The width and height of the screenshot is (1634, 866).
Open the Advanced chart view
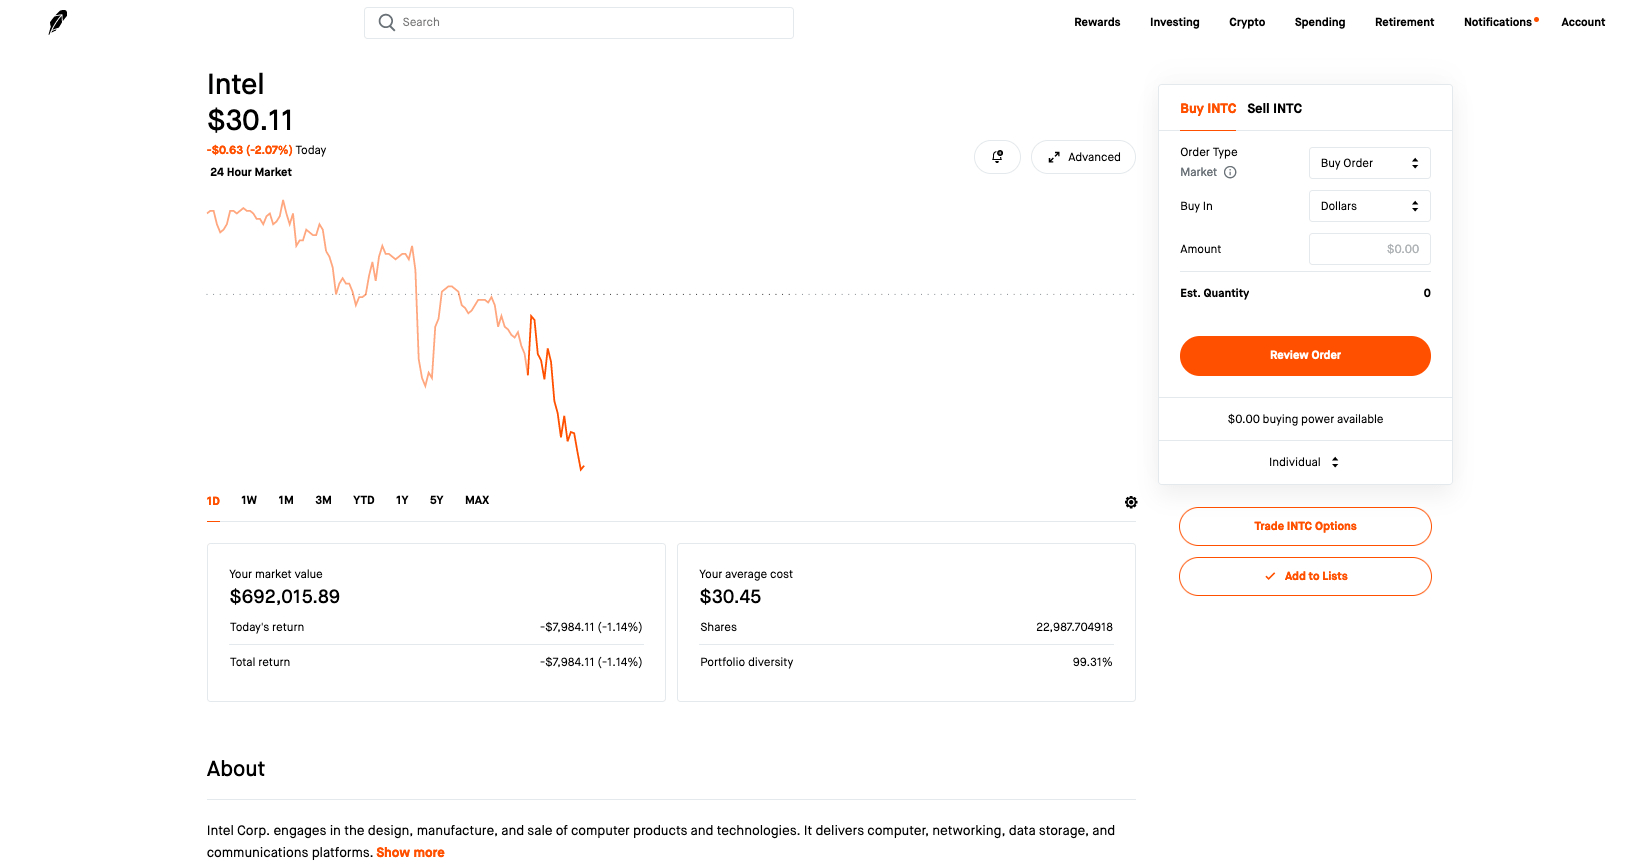1083,157
